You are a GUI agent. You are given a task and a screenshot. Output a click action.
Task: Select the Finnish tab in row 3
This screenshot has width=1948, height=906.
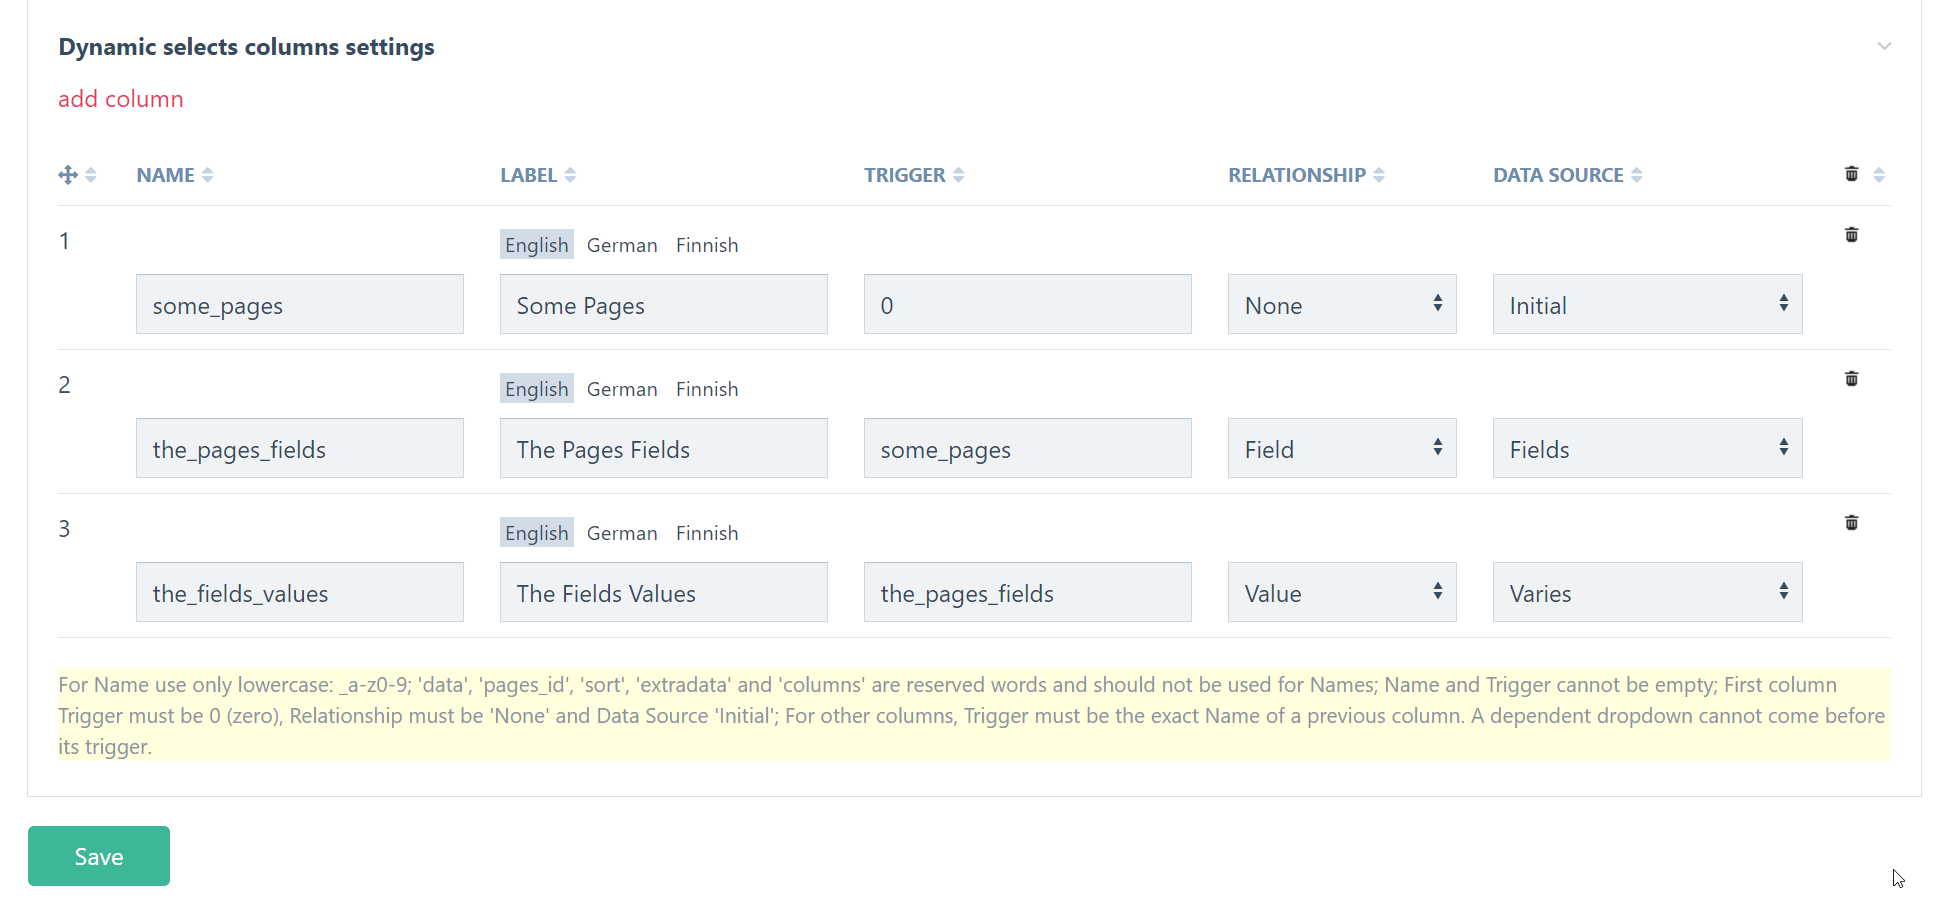(706, 532)
